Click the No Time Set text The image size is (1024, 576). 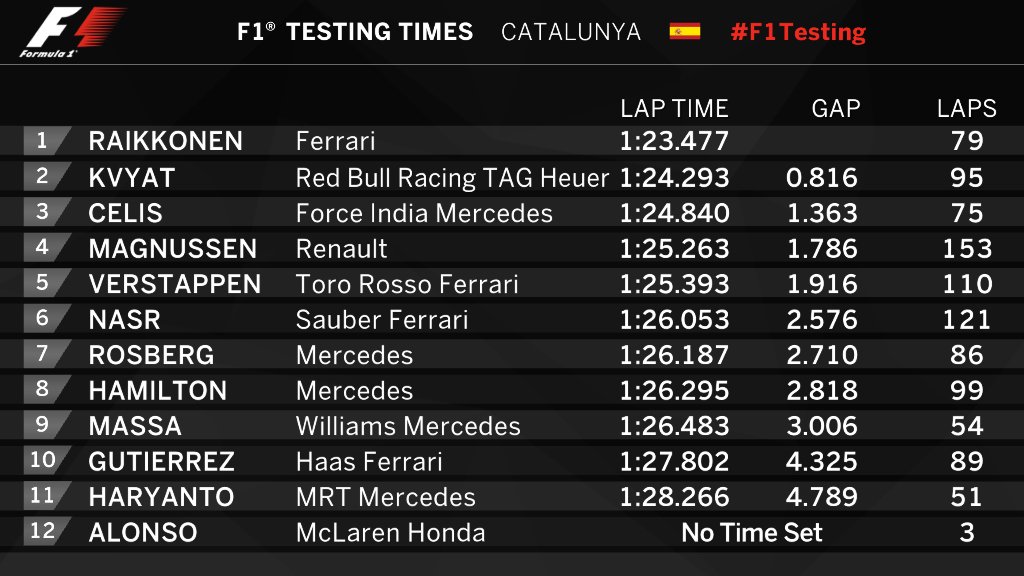point(752,533)
